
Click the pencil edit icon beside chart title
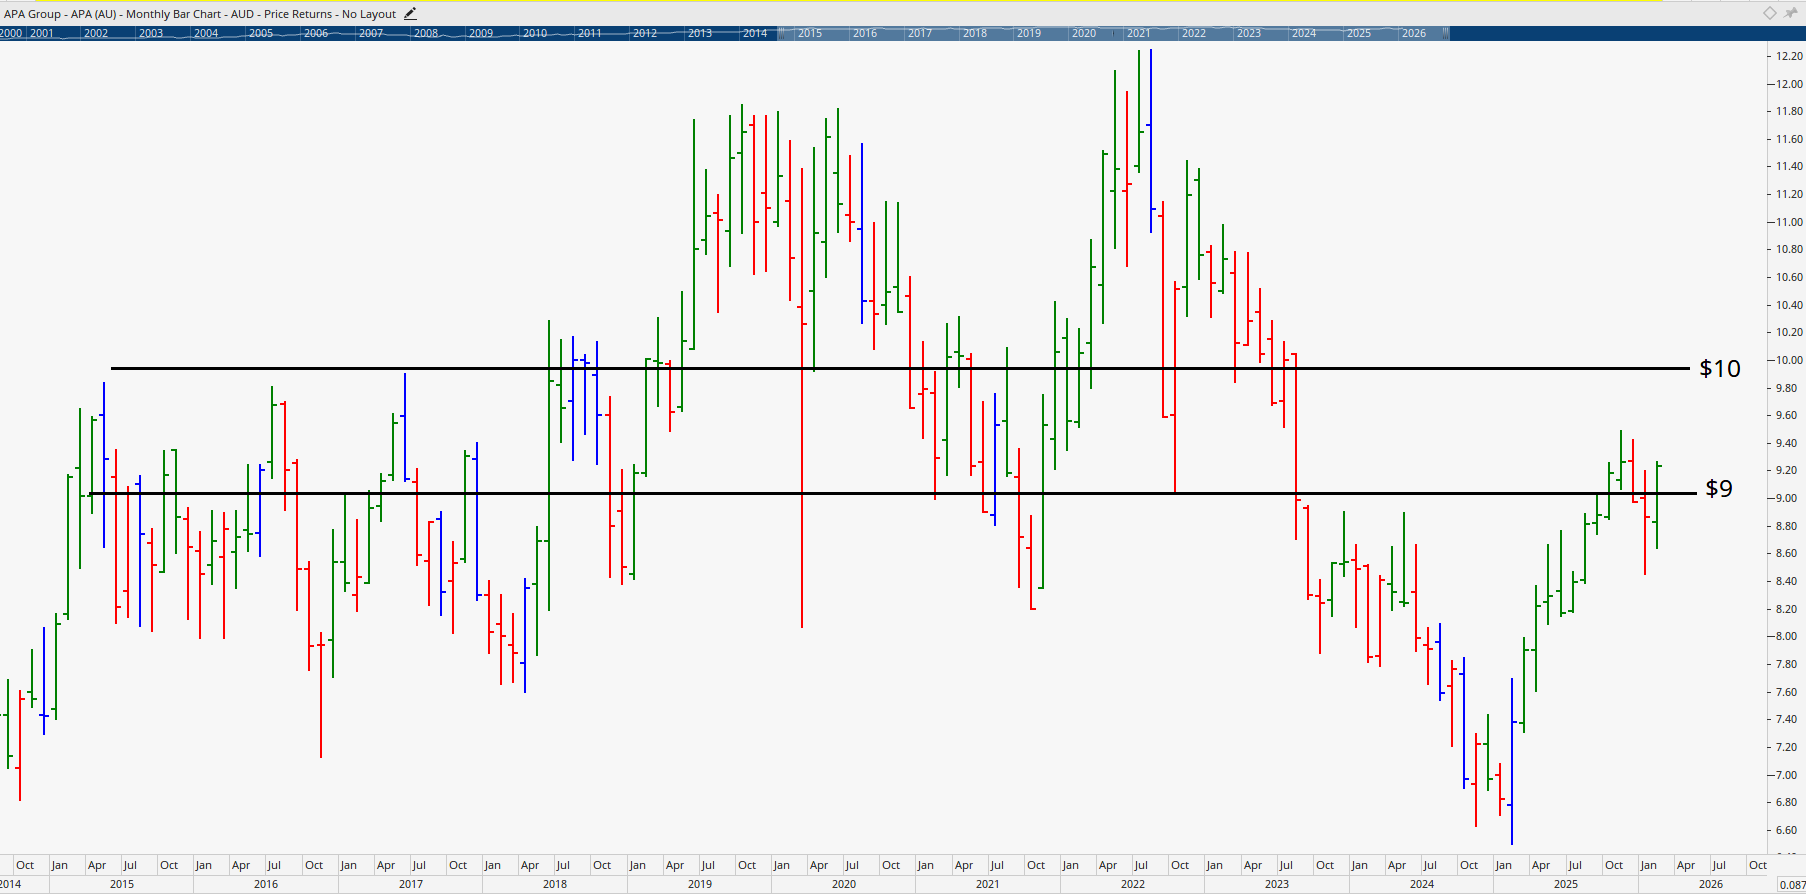tap(410, 14)
